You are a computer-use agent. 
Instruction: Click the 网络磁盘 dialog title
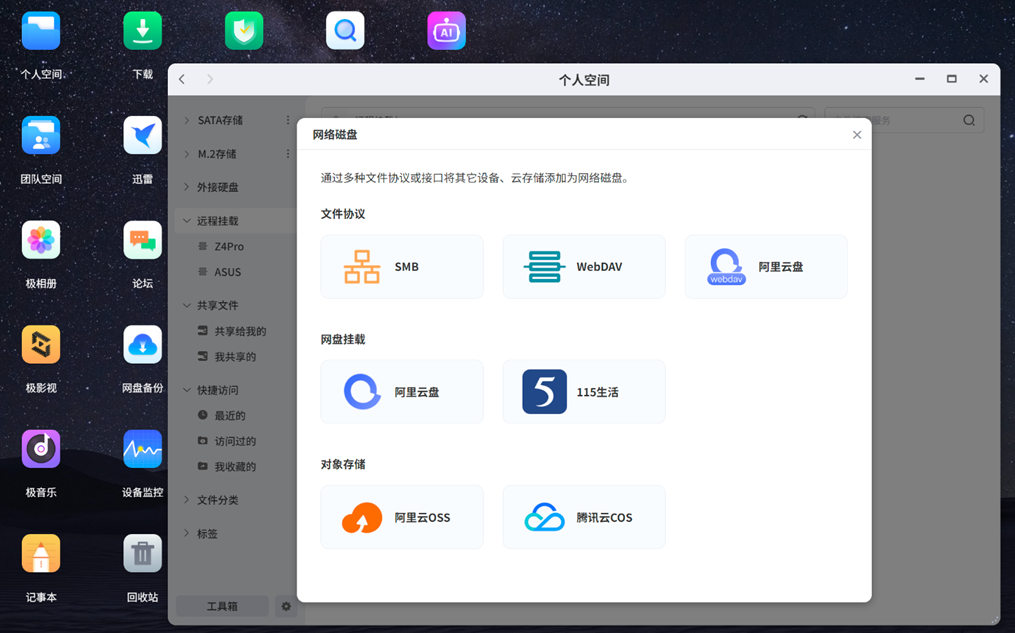tap(335, 135)
